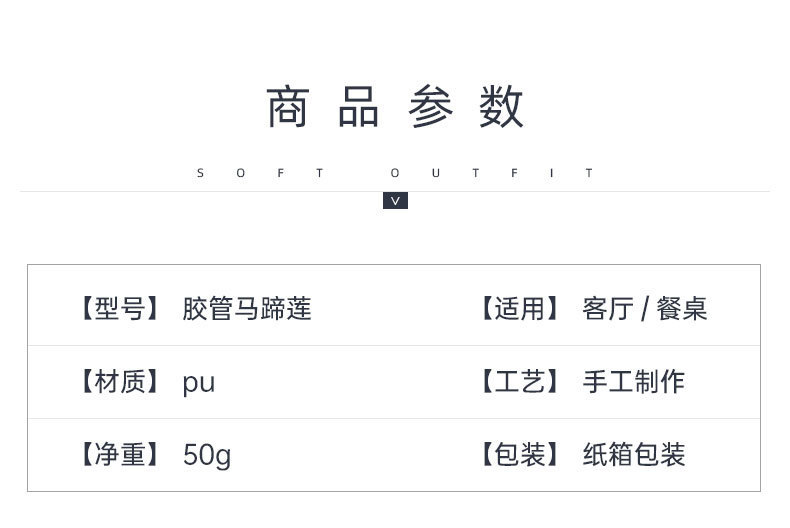Image resolution: width=790 pixels, height=528 pixels.
Task: Click the 餐桌 text
Action: point(683,308)
